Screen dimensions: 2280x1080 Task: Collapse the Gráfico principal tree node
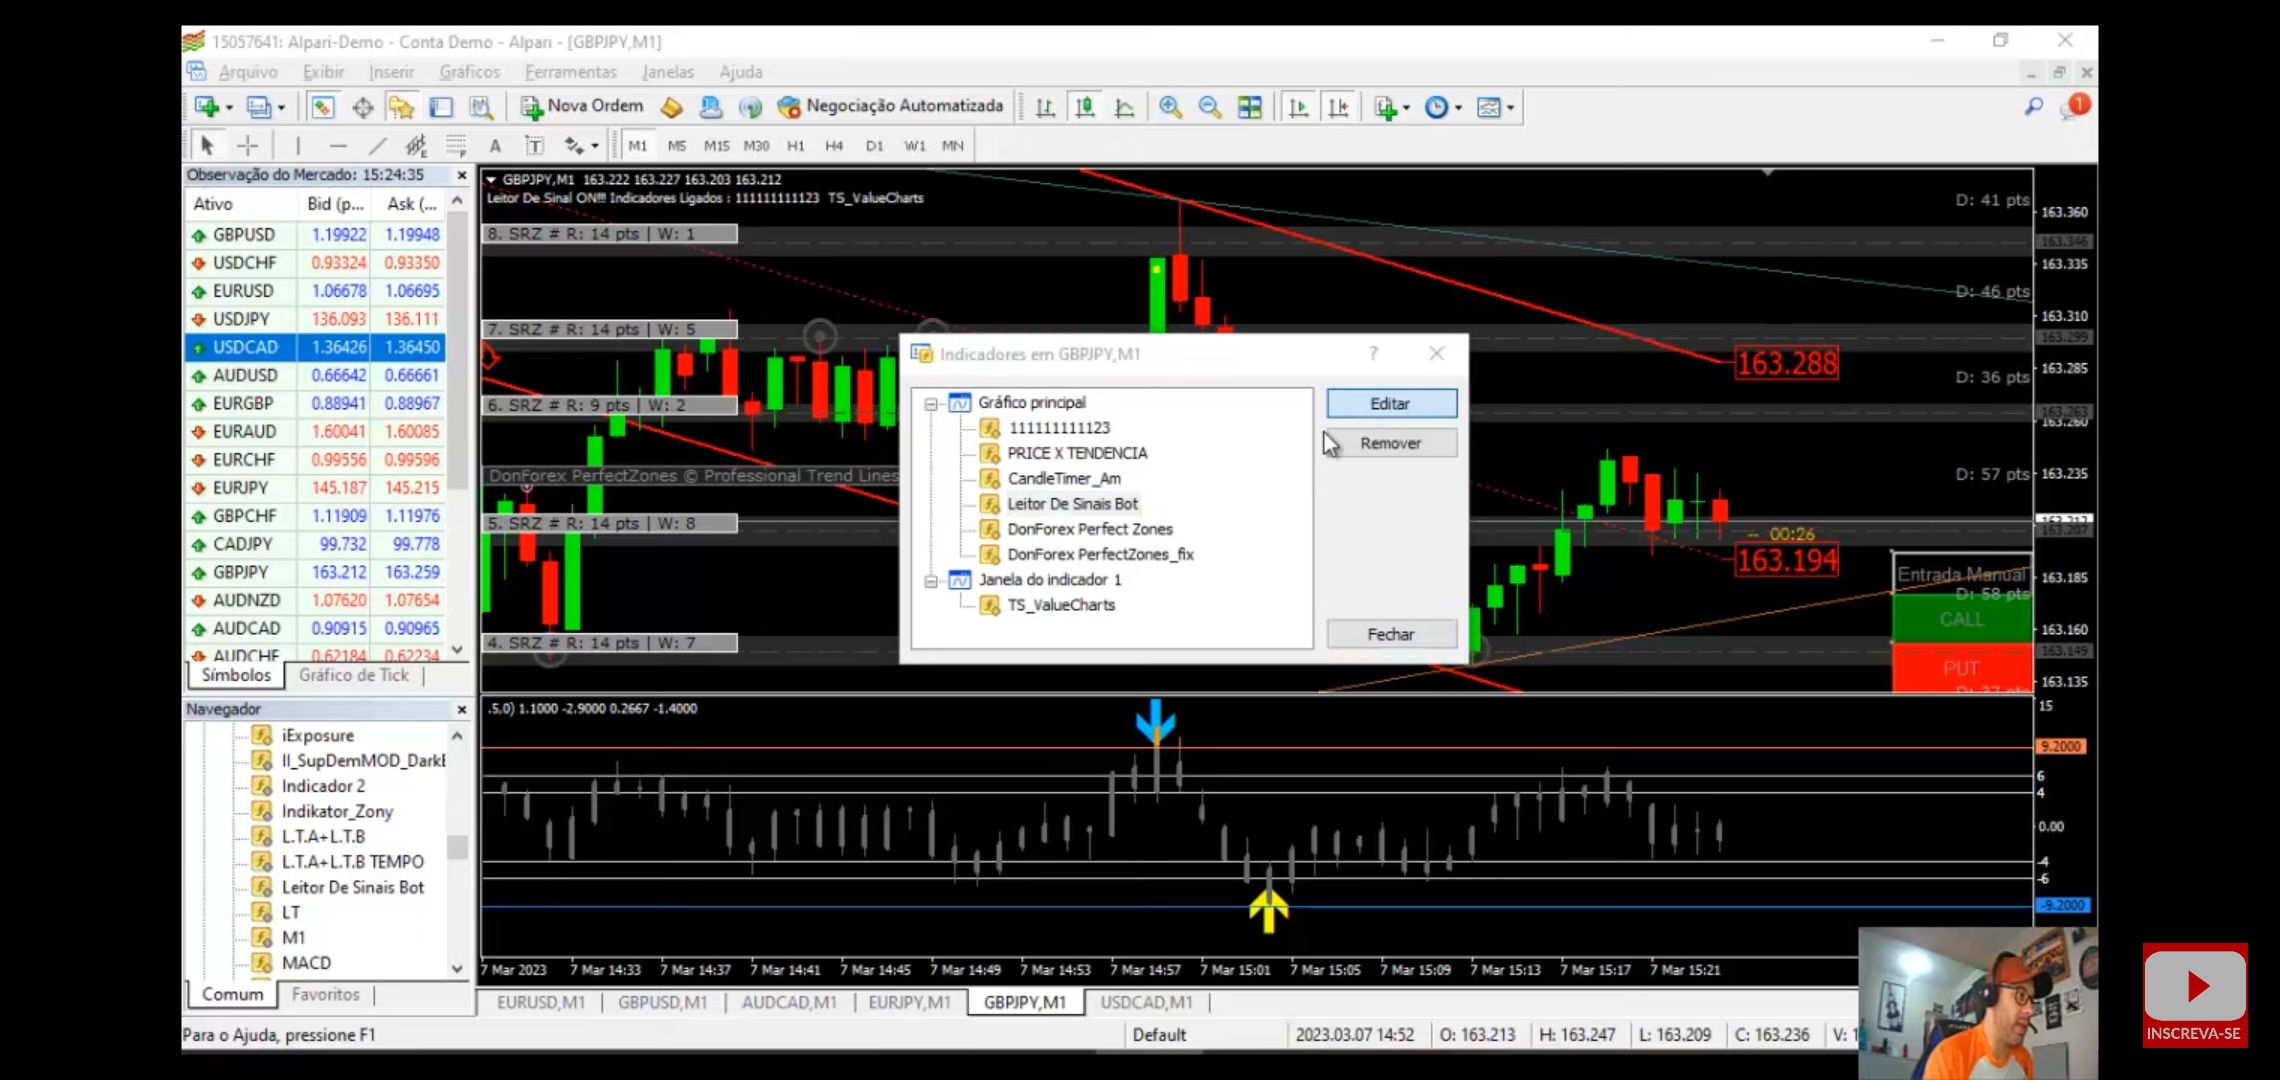click(x=931, y=403)
